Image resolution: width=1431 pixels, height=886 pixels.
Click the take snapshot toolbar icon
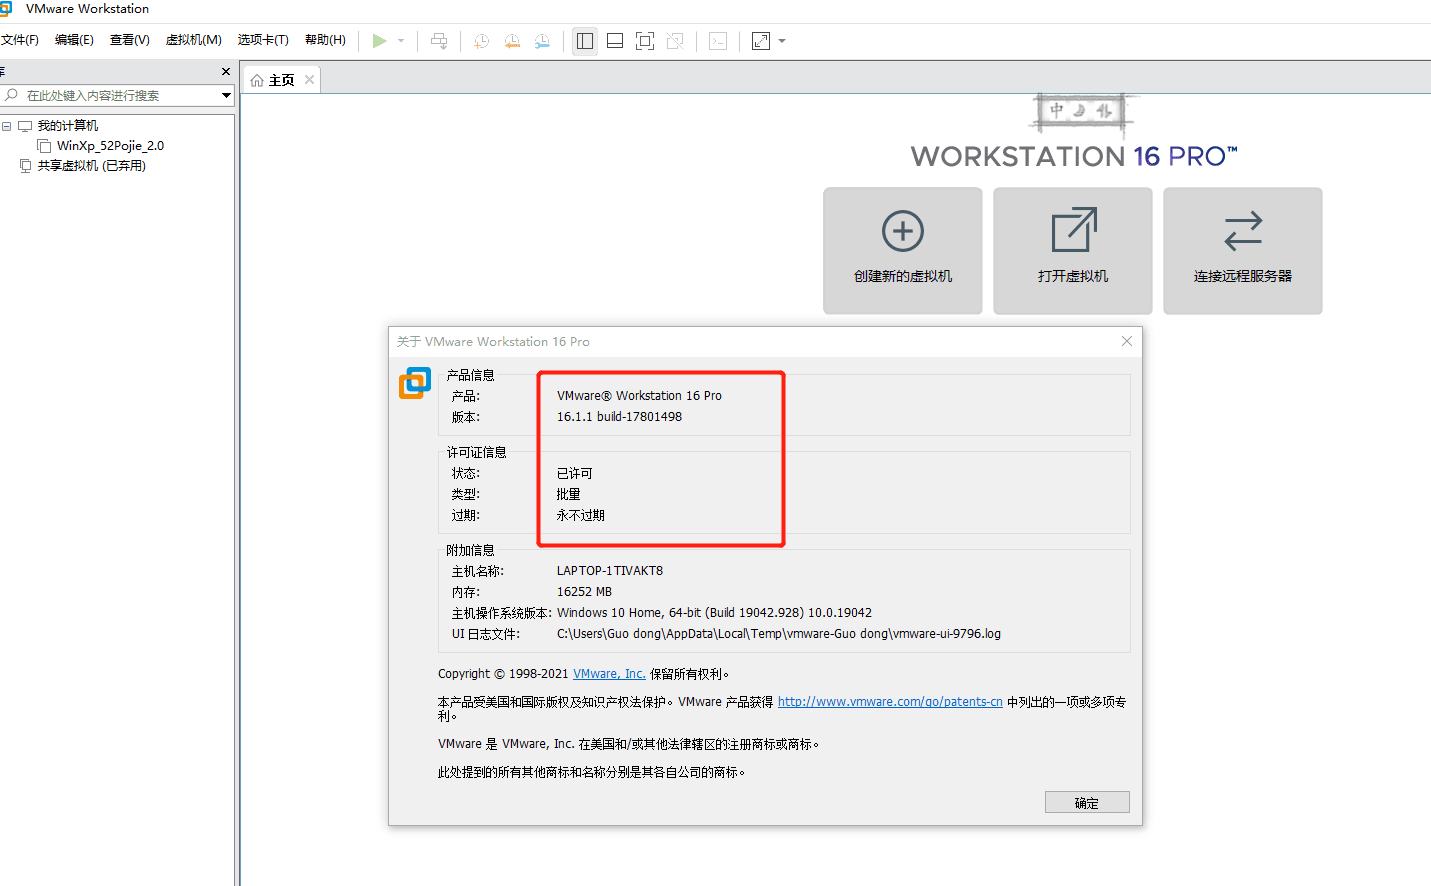click(x=481, y=41)
